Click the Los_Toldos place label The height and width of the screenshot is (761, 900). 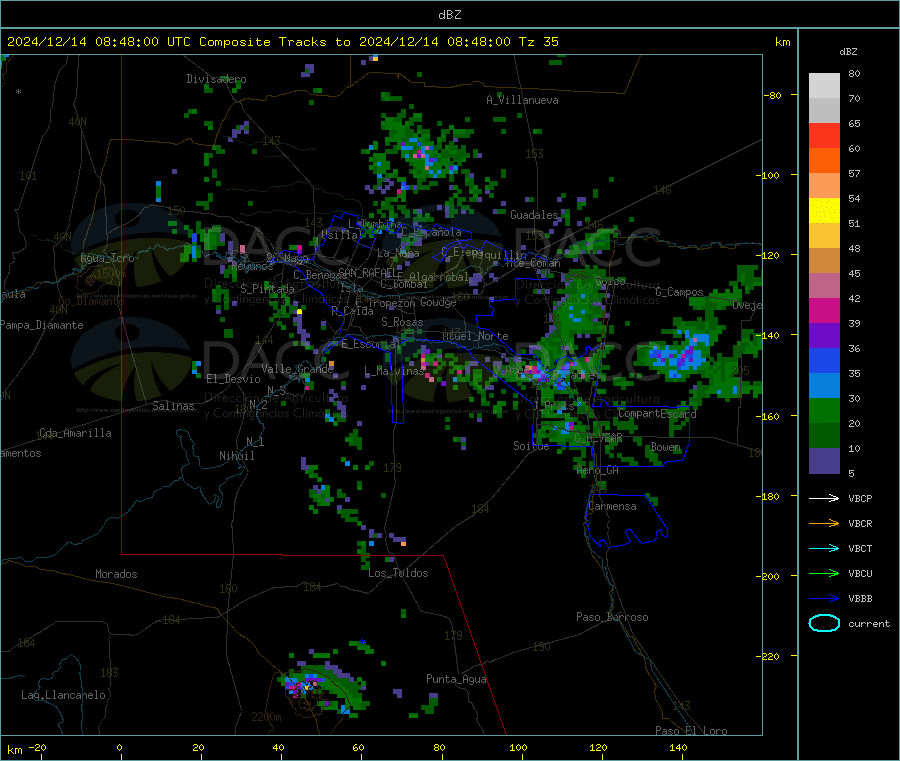point(398,573)
